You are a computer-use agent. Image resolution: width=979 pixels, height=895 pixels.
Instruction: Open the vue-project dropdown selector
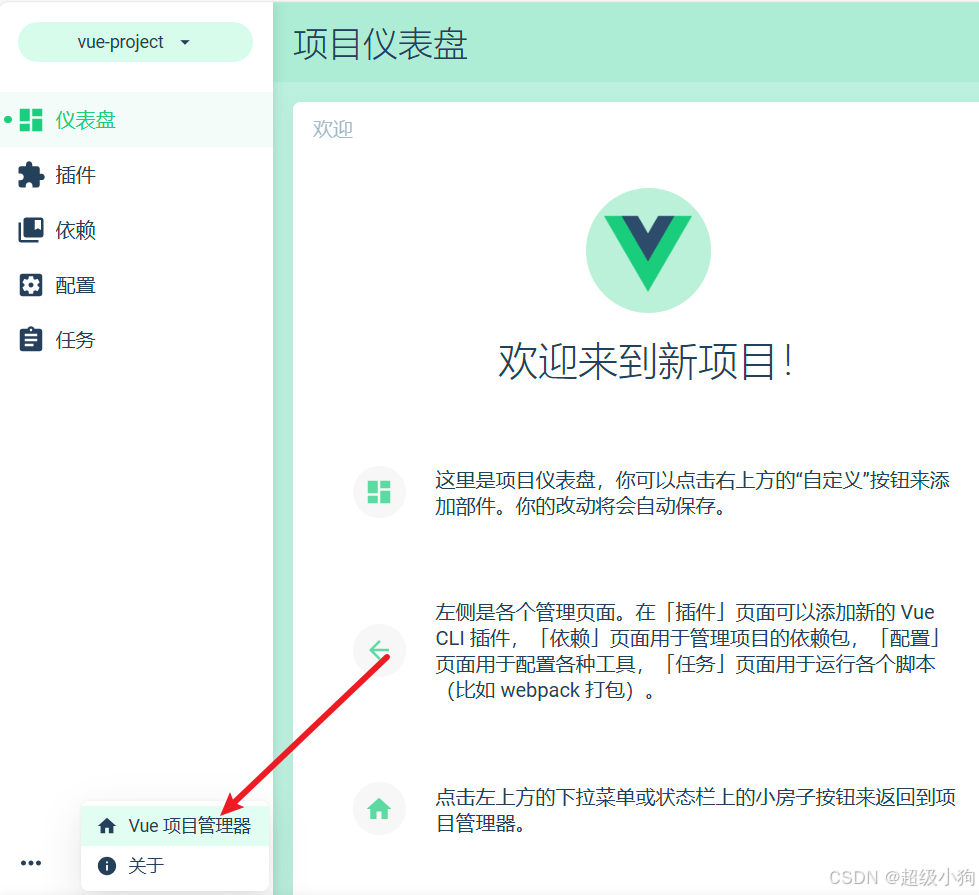[135, 42]
